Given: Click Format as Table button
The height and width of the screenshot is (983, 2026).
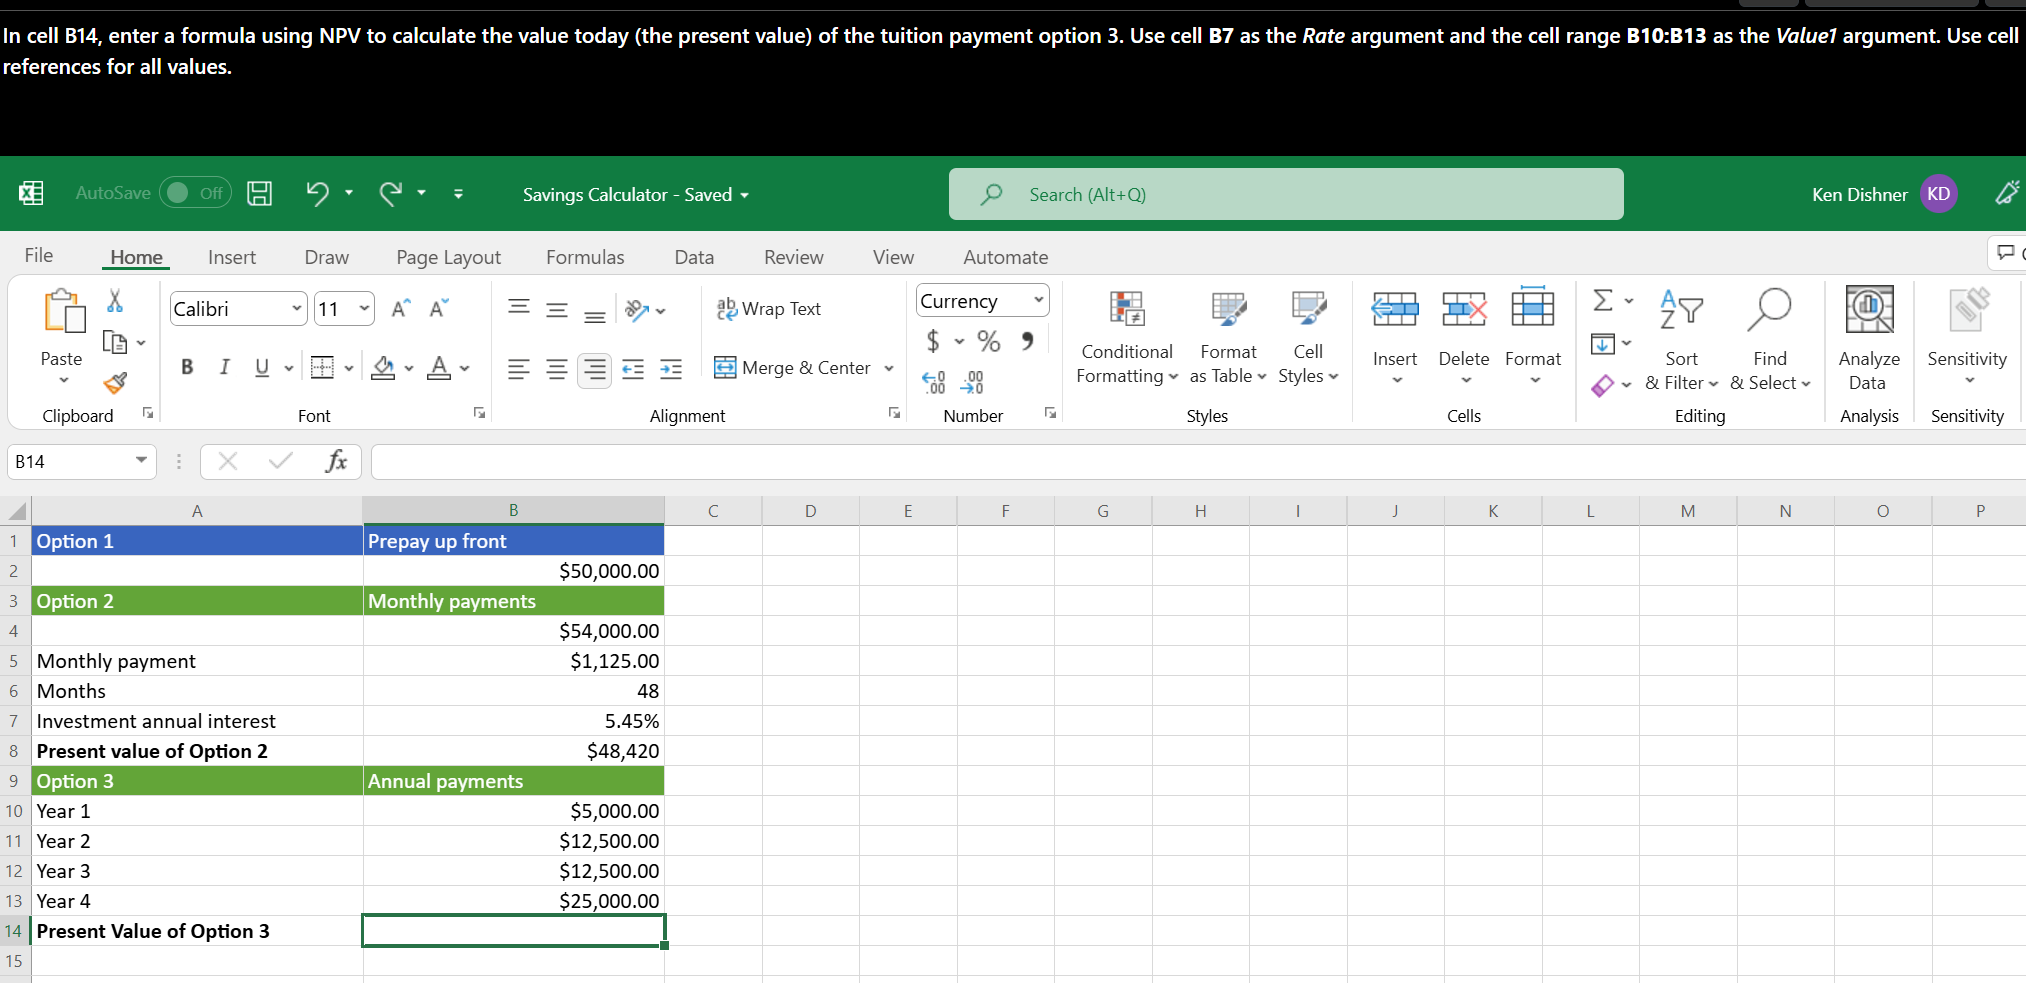Looking at the screenshot, I should [1228, 338].
